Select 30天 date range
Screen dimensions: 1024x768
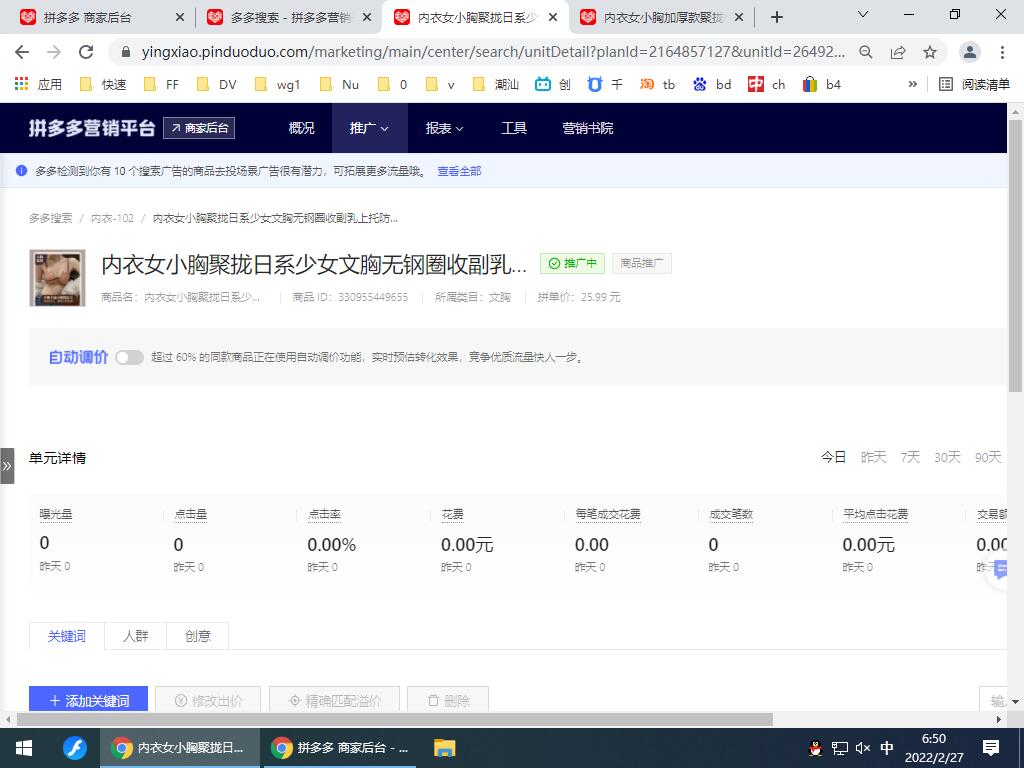947,457
